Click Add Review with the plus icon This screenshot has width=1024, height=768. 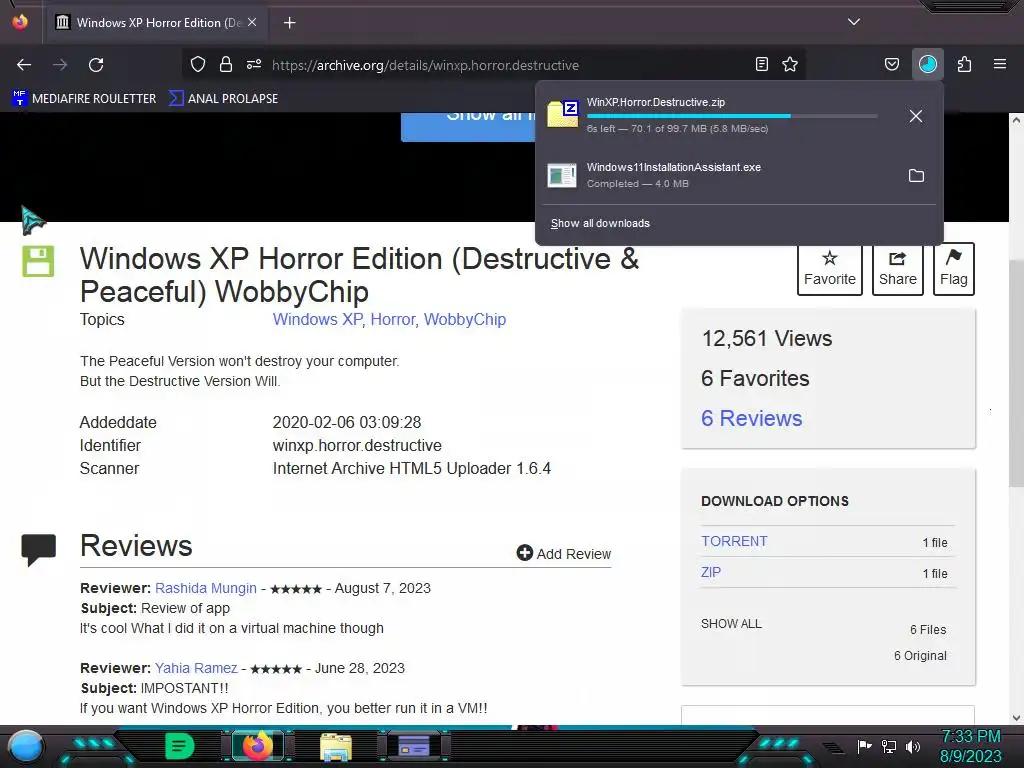click(564, 554)
